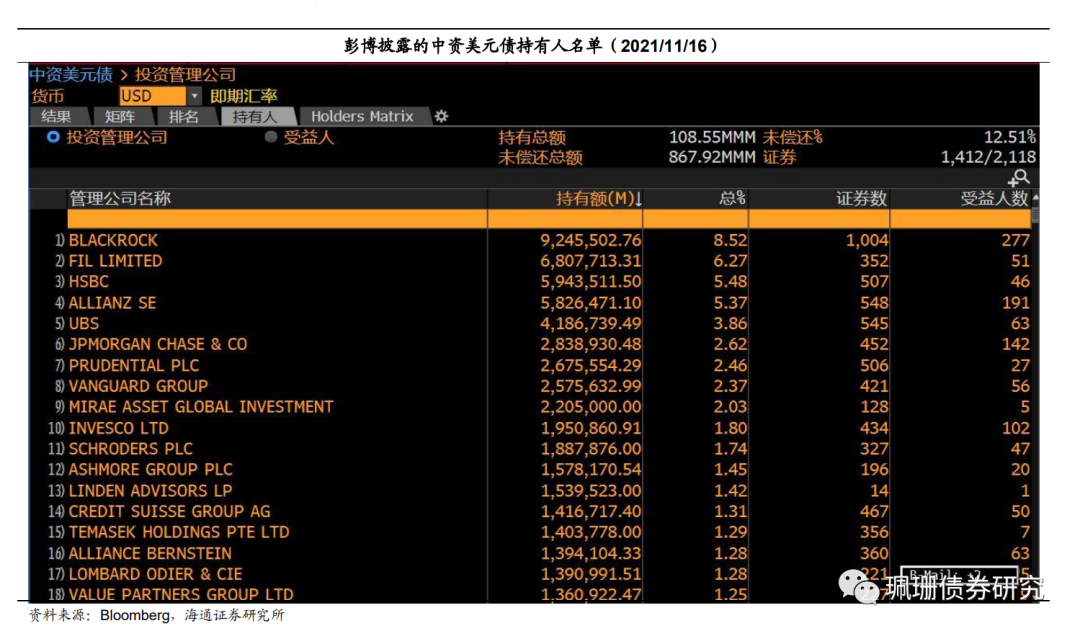This screenshot has width=1080, height=636.
Task: Select the INVESCO LTD row
Action: [530, 428]
